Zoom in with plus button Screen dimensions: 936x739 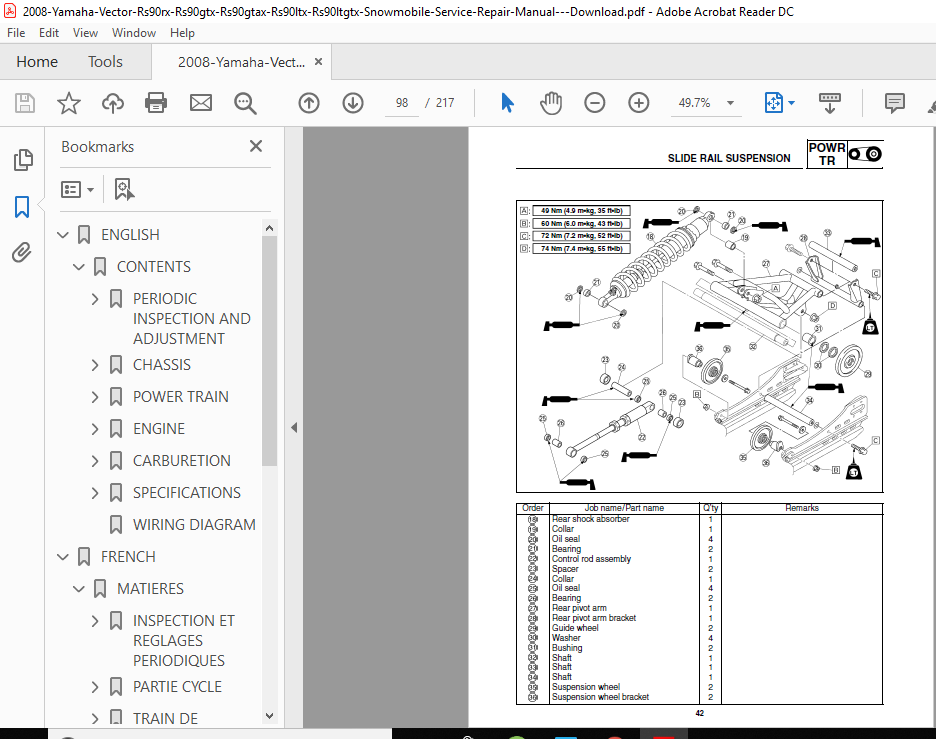pos(639,103)
